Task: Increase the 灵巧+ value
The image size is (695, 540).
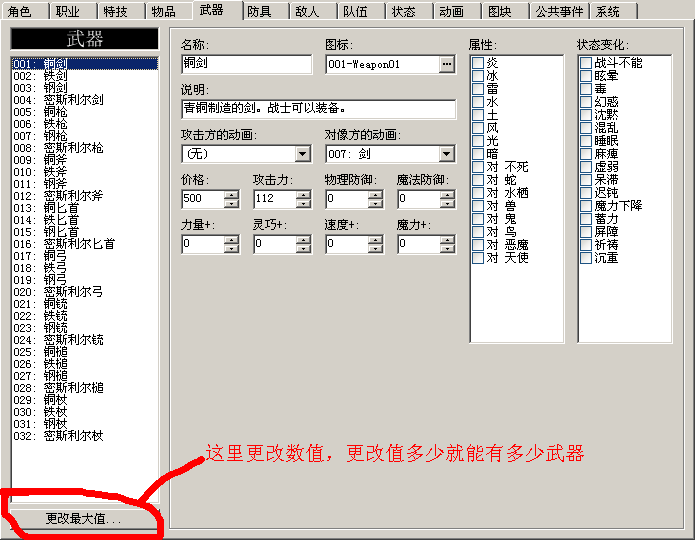Action: point(303,240)
